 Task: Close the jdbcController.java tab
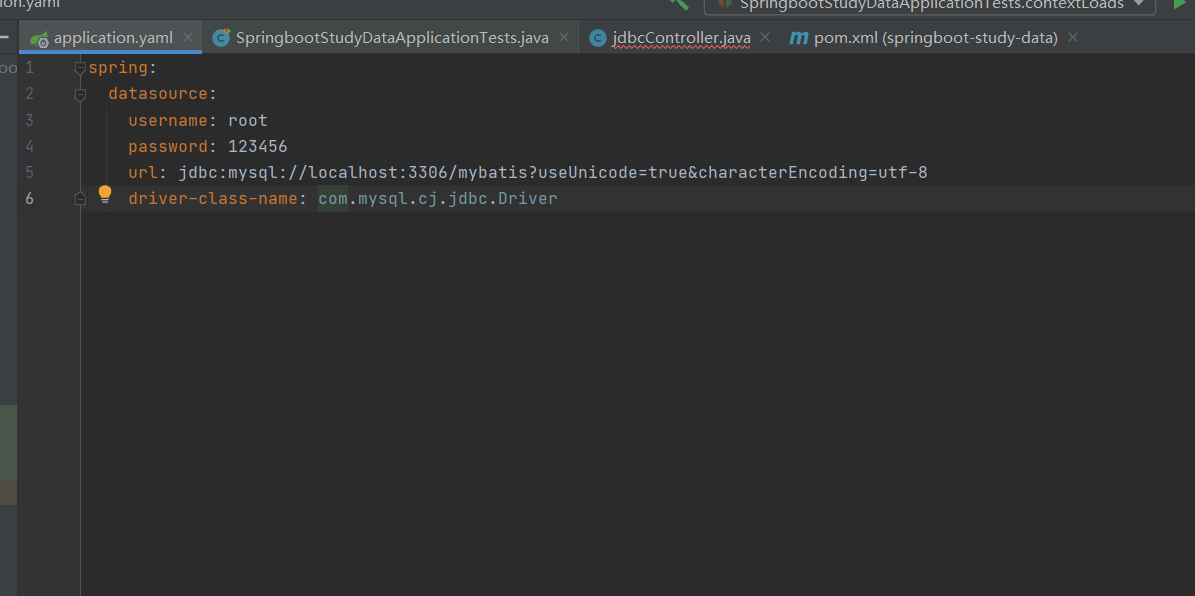pos(765,37)
